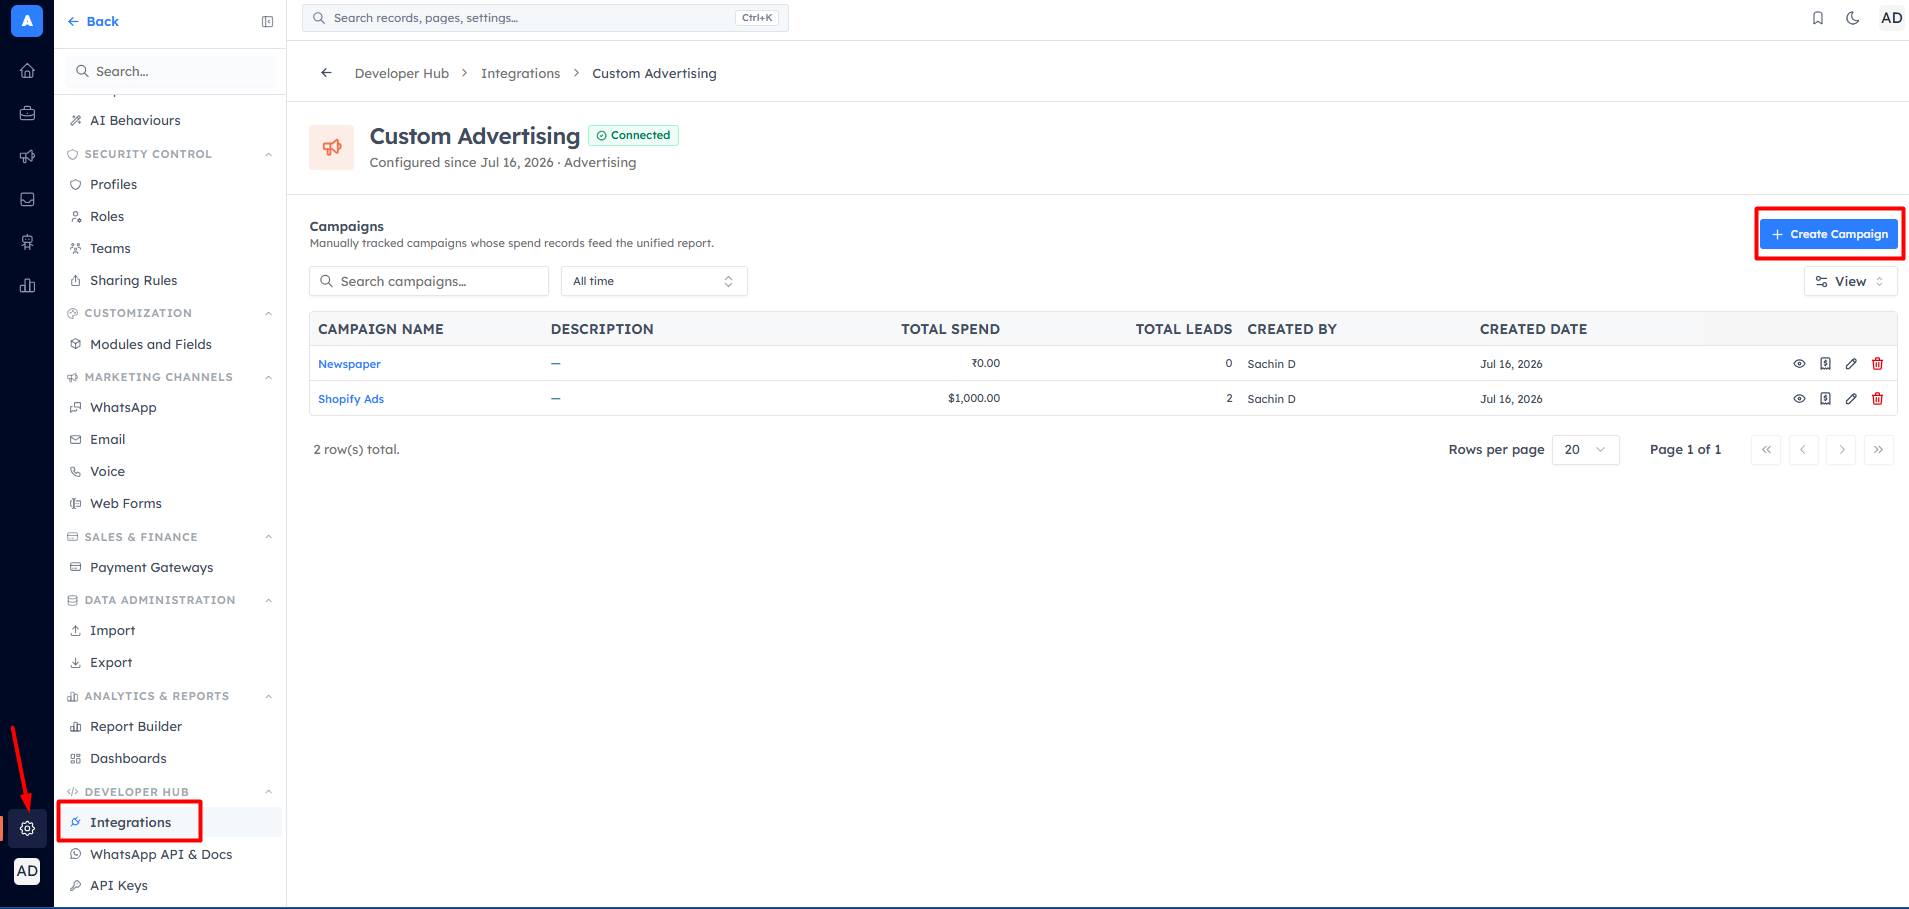View Shopify Ads campaign with eye icon

tap(1799, 399)
